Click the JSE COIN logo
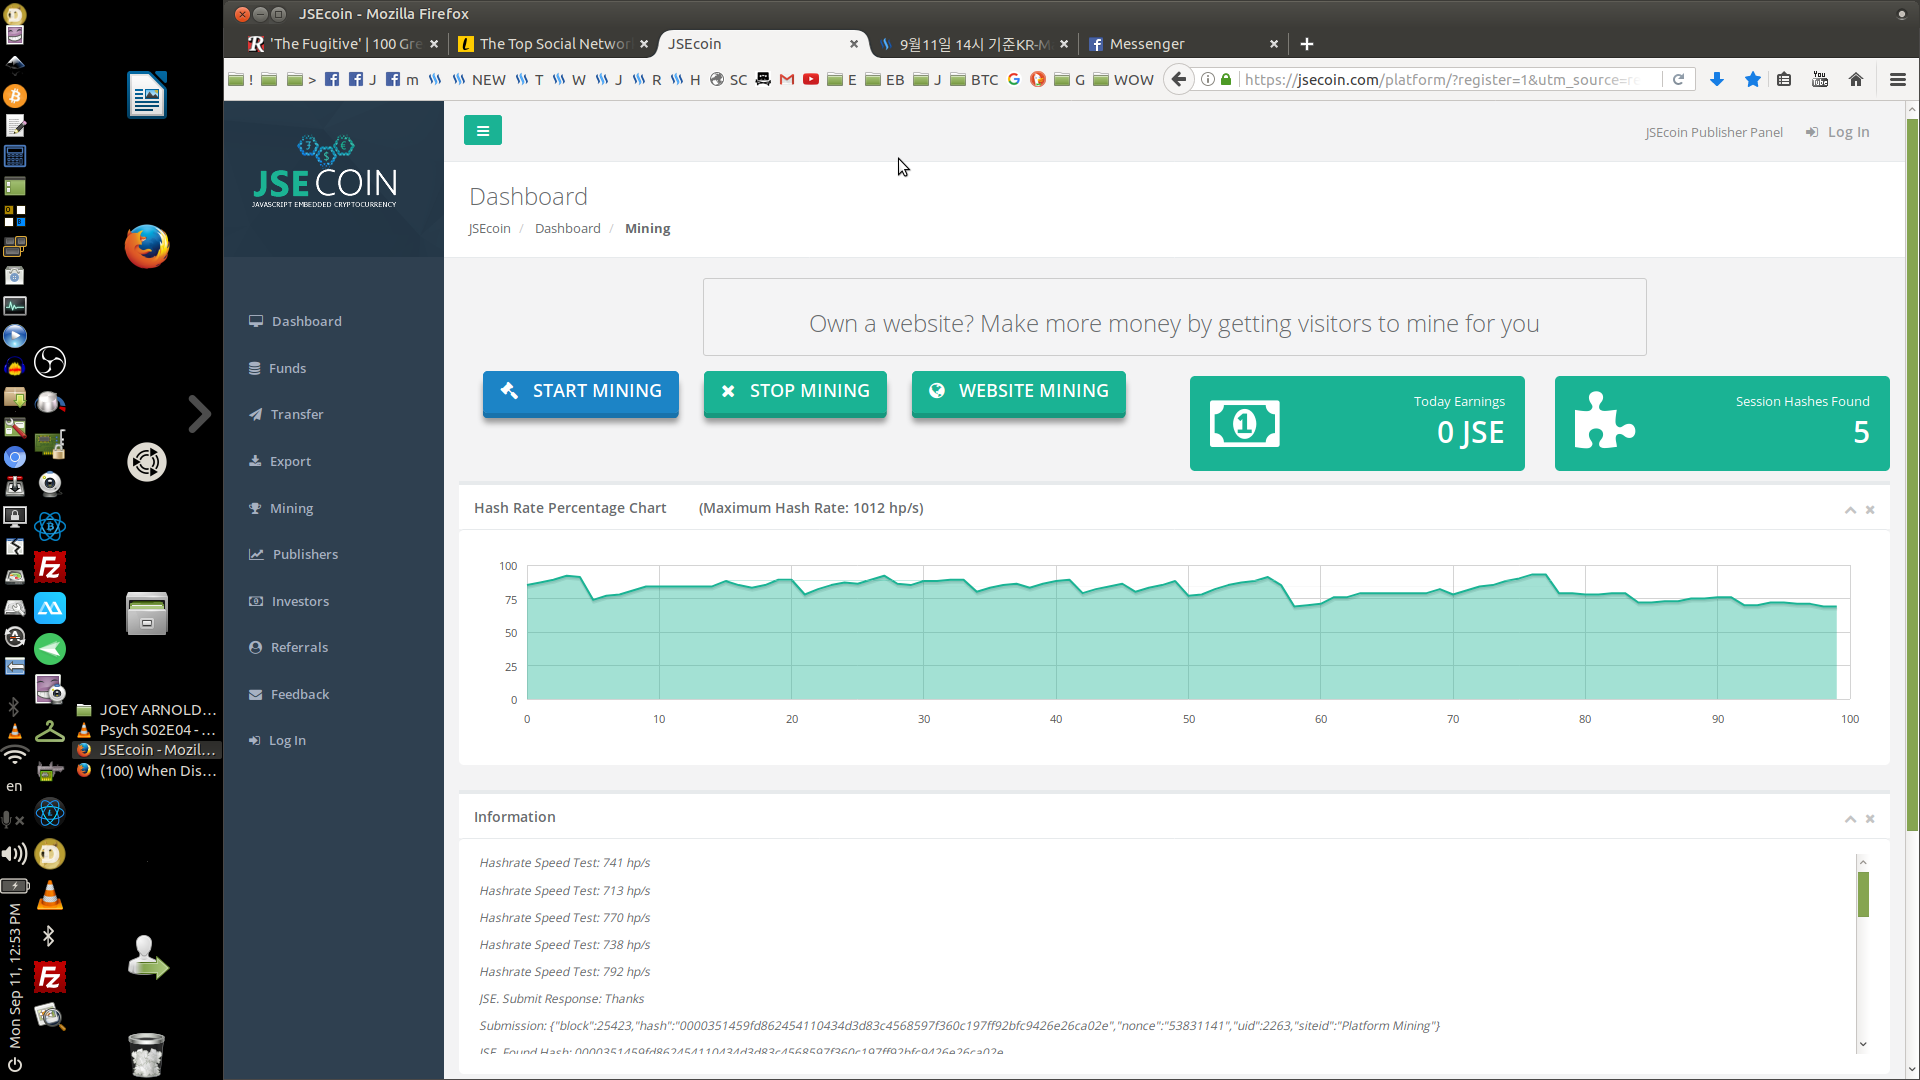Viewport: 1920px width, 1080px height. click(x=325, y=172)
